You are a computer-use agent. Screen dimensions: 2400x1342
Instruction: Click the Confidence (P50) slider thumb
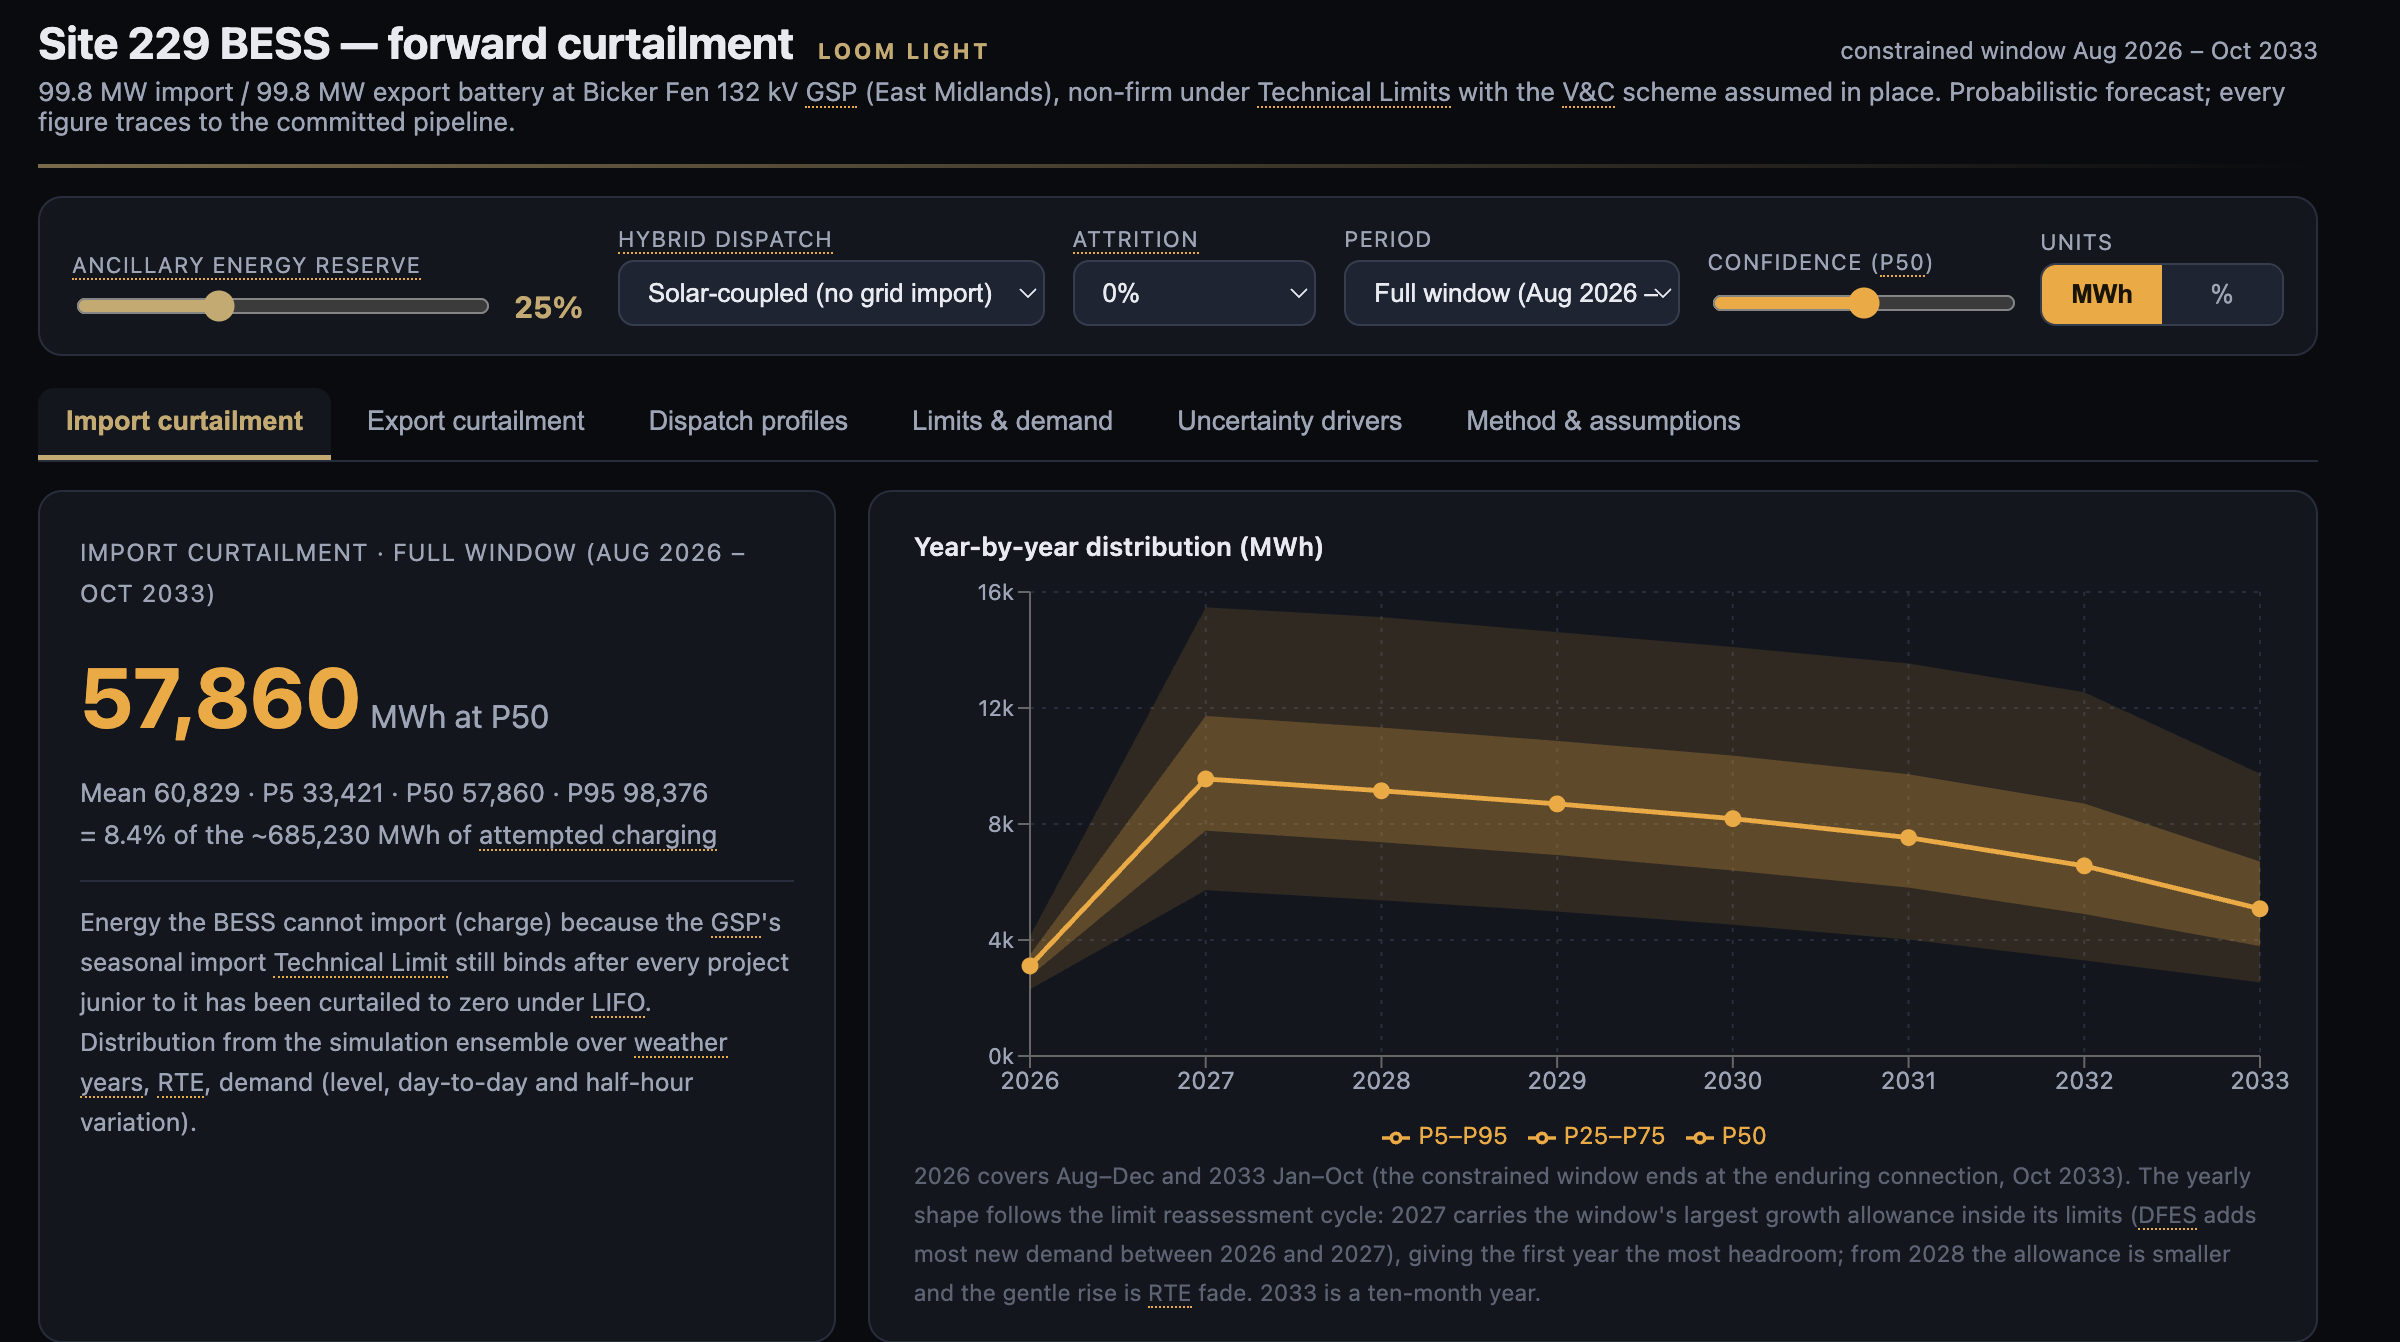point(1864,303)
